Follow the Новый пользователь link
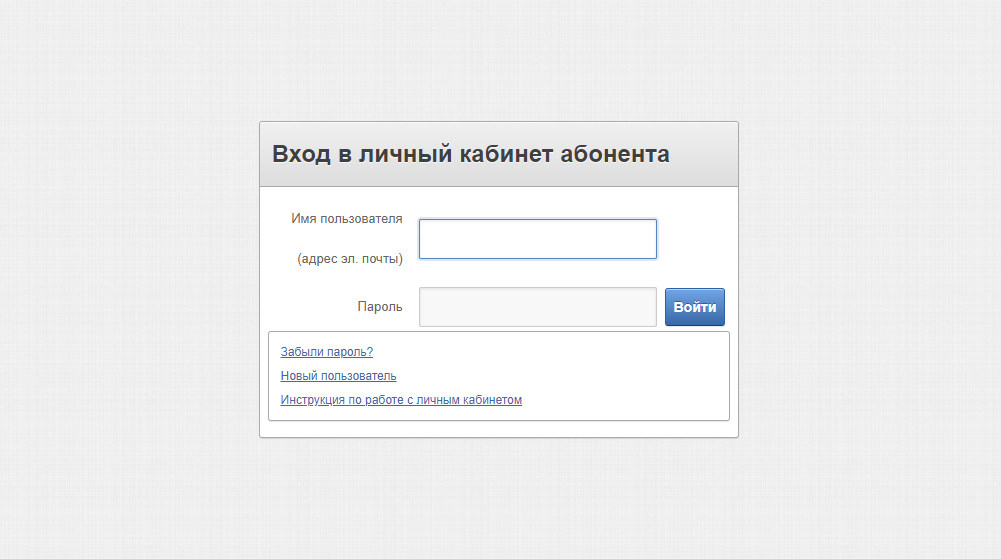Image resolution: width=1001 pixels, height=559 pixels. [338, 376]
